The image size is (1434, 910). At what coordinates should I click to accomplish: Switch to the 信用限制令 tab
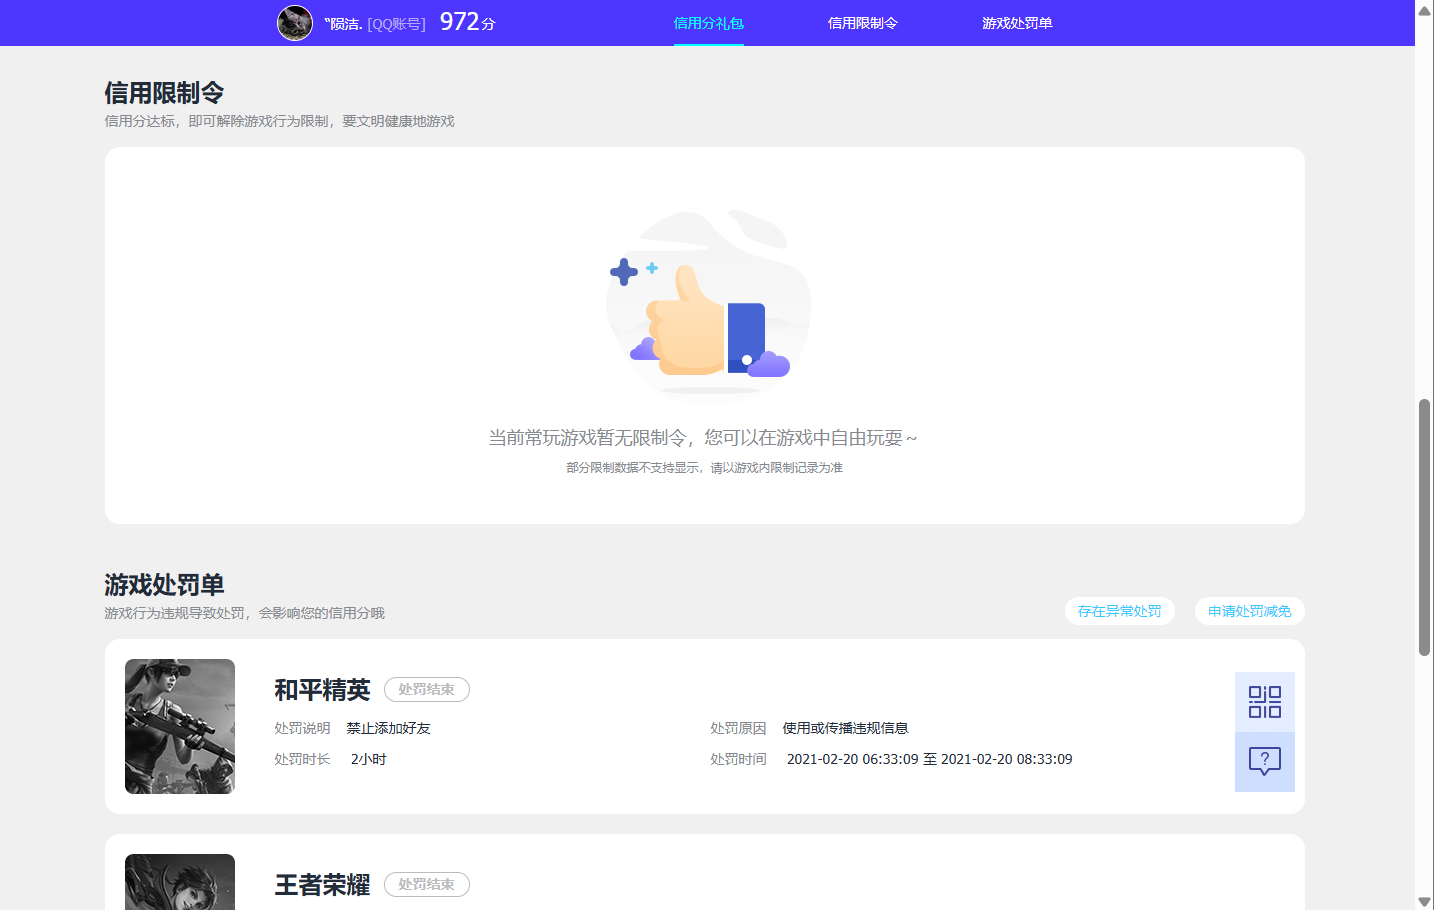click(x=862, y=23)
